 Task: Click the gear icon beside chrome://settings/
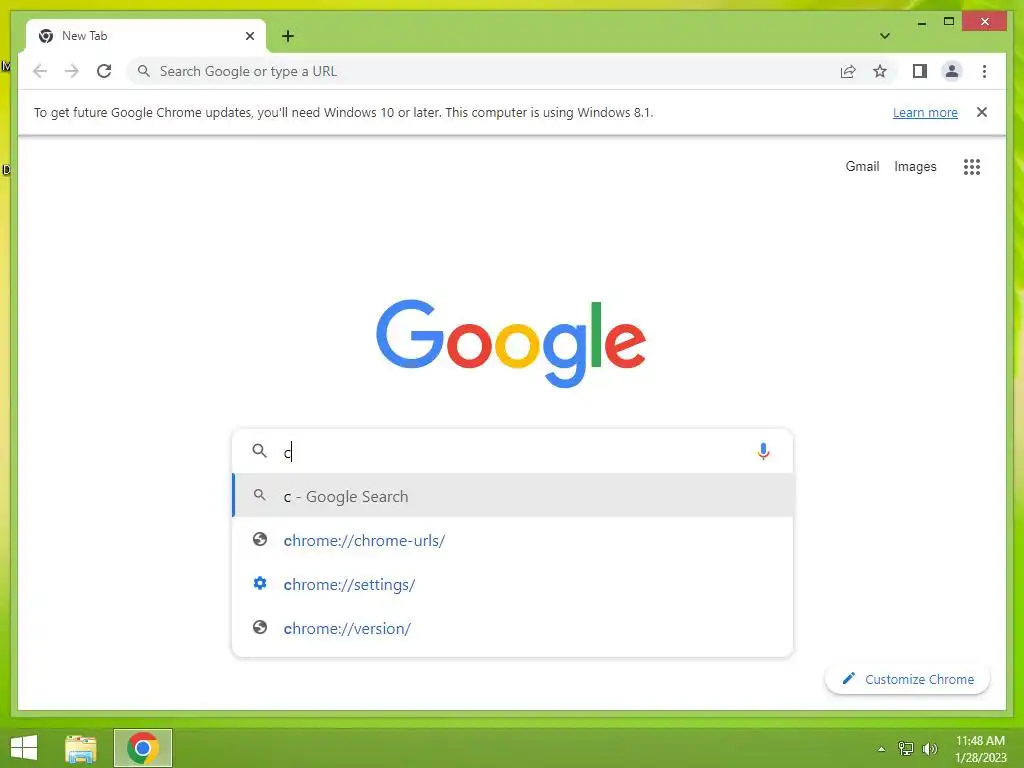tap(260, 583)
